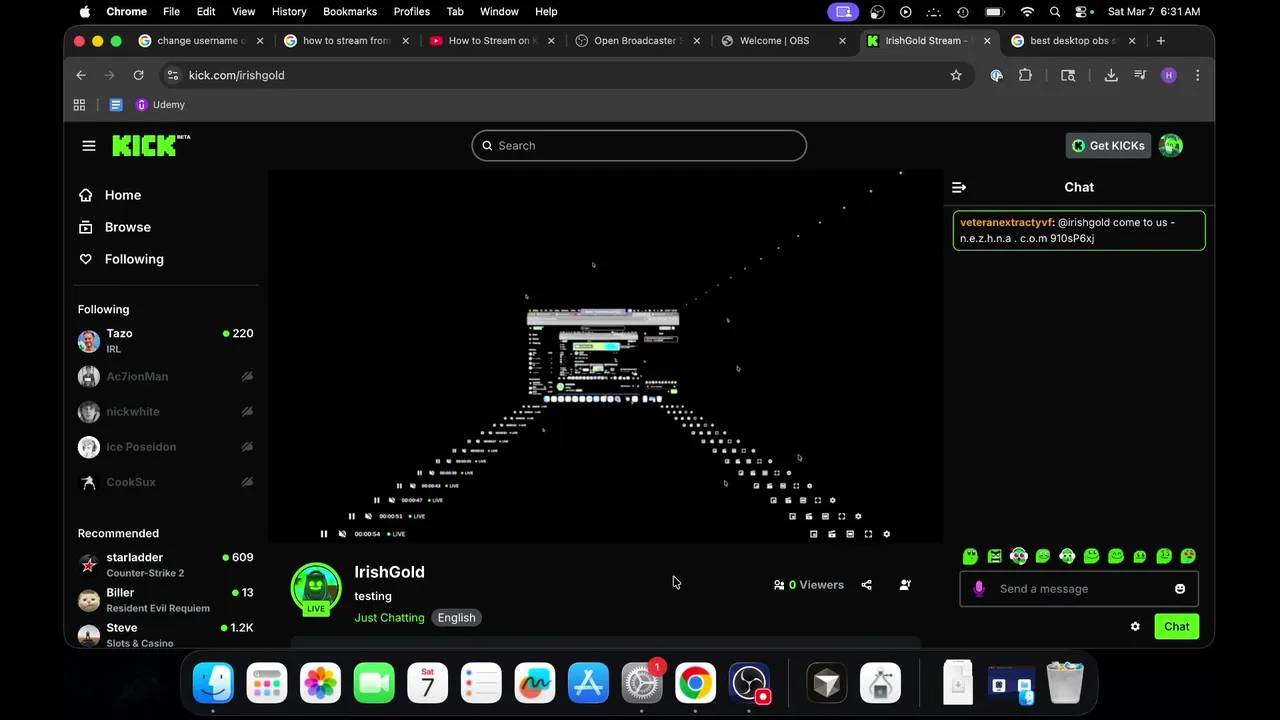Viewport: 1280px width, 720px height.
Task: Go to Home in Kick sidebar
Action: (110, 195)
